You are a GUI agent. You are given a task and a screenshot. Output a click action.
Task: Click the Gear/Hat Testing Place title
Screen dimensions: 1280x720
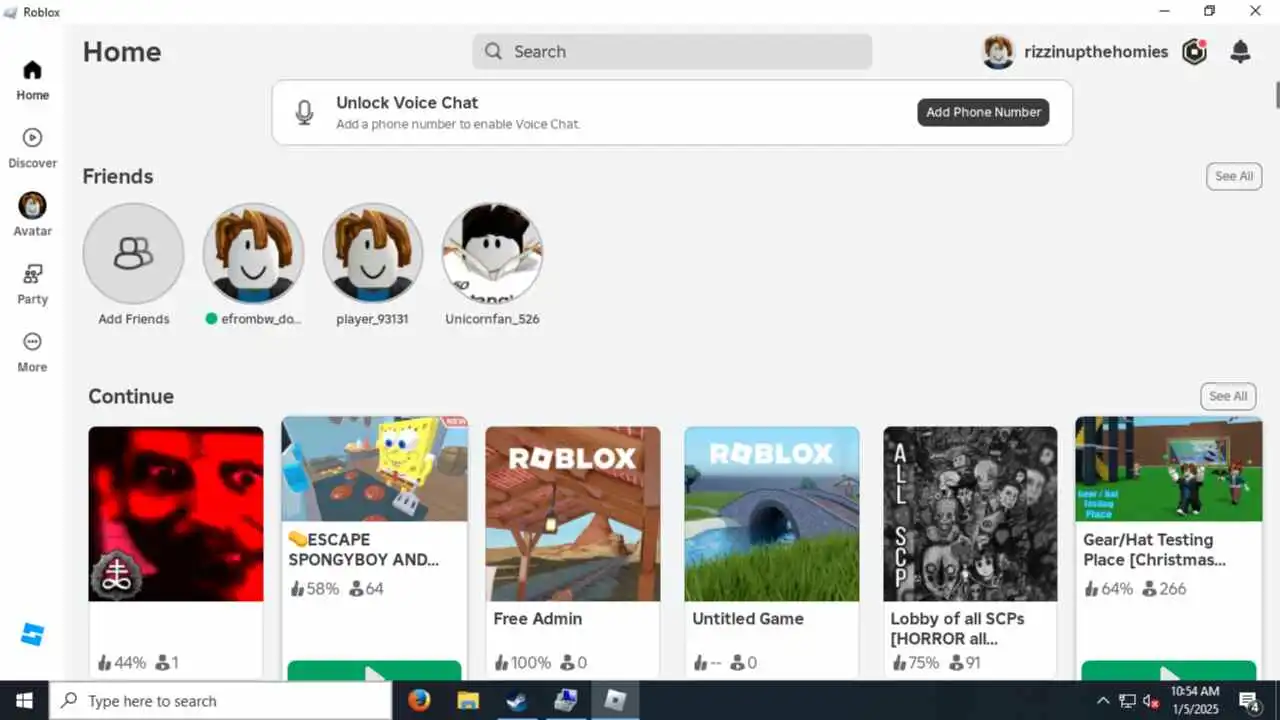[1154, 550]
